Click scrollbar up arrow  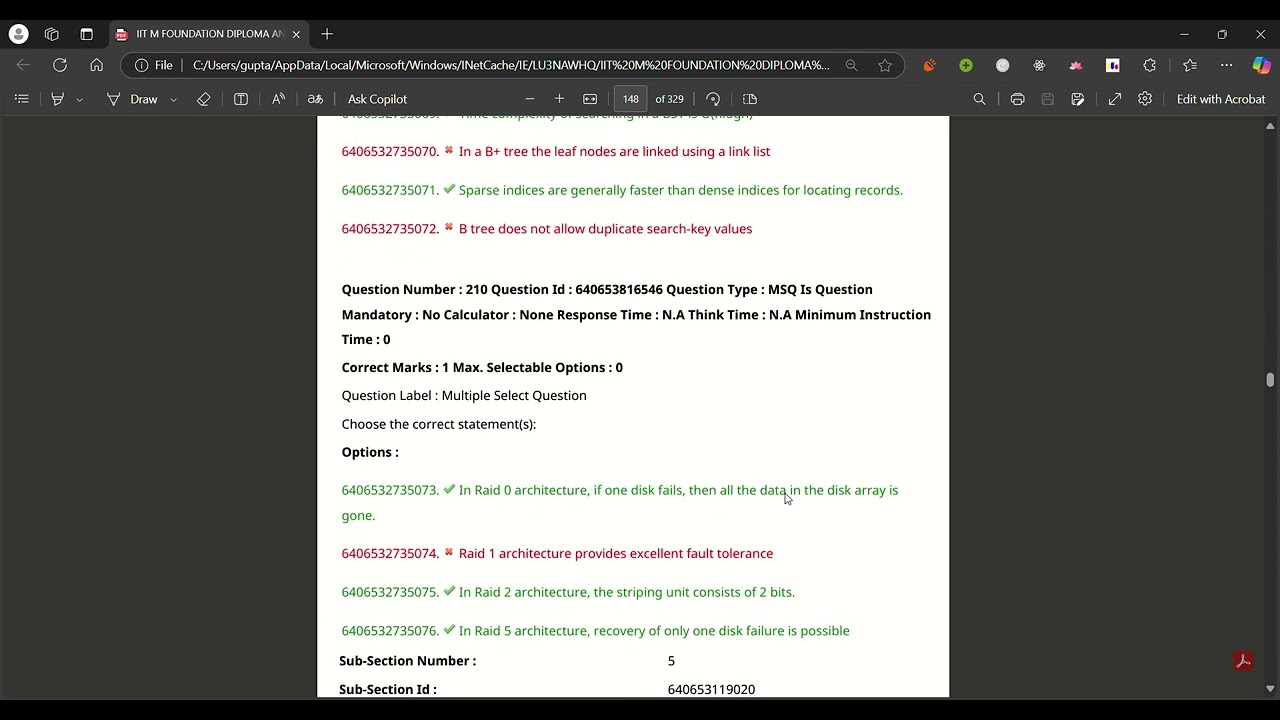click(x=1270, y=126)
